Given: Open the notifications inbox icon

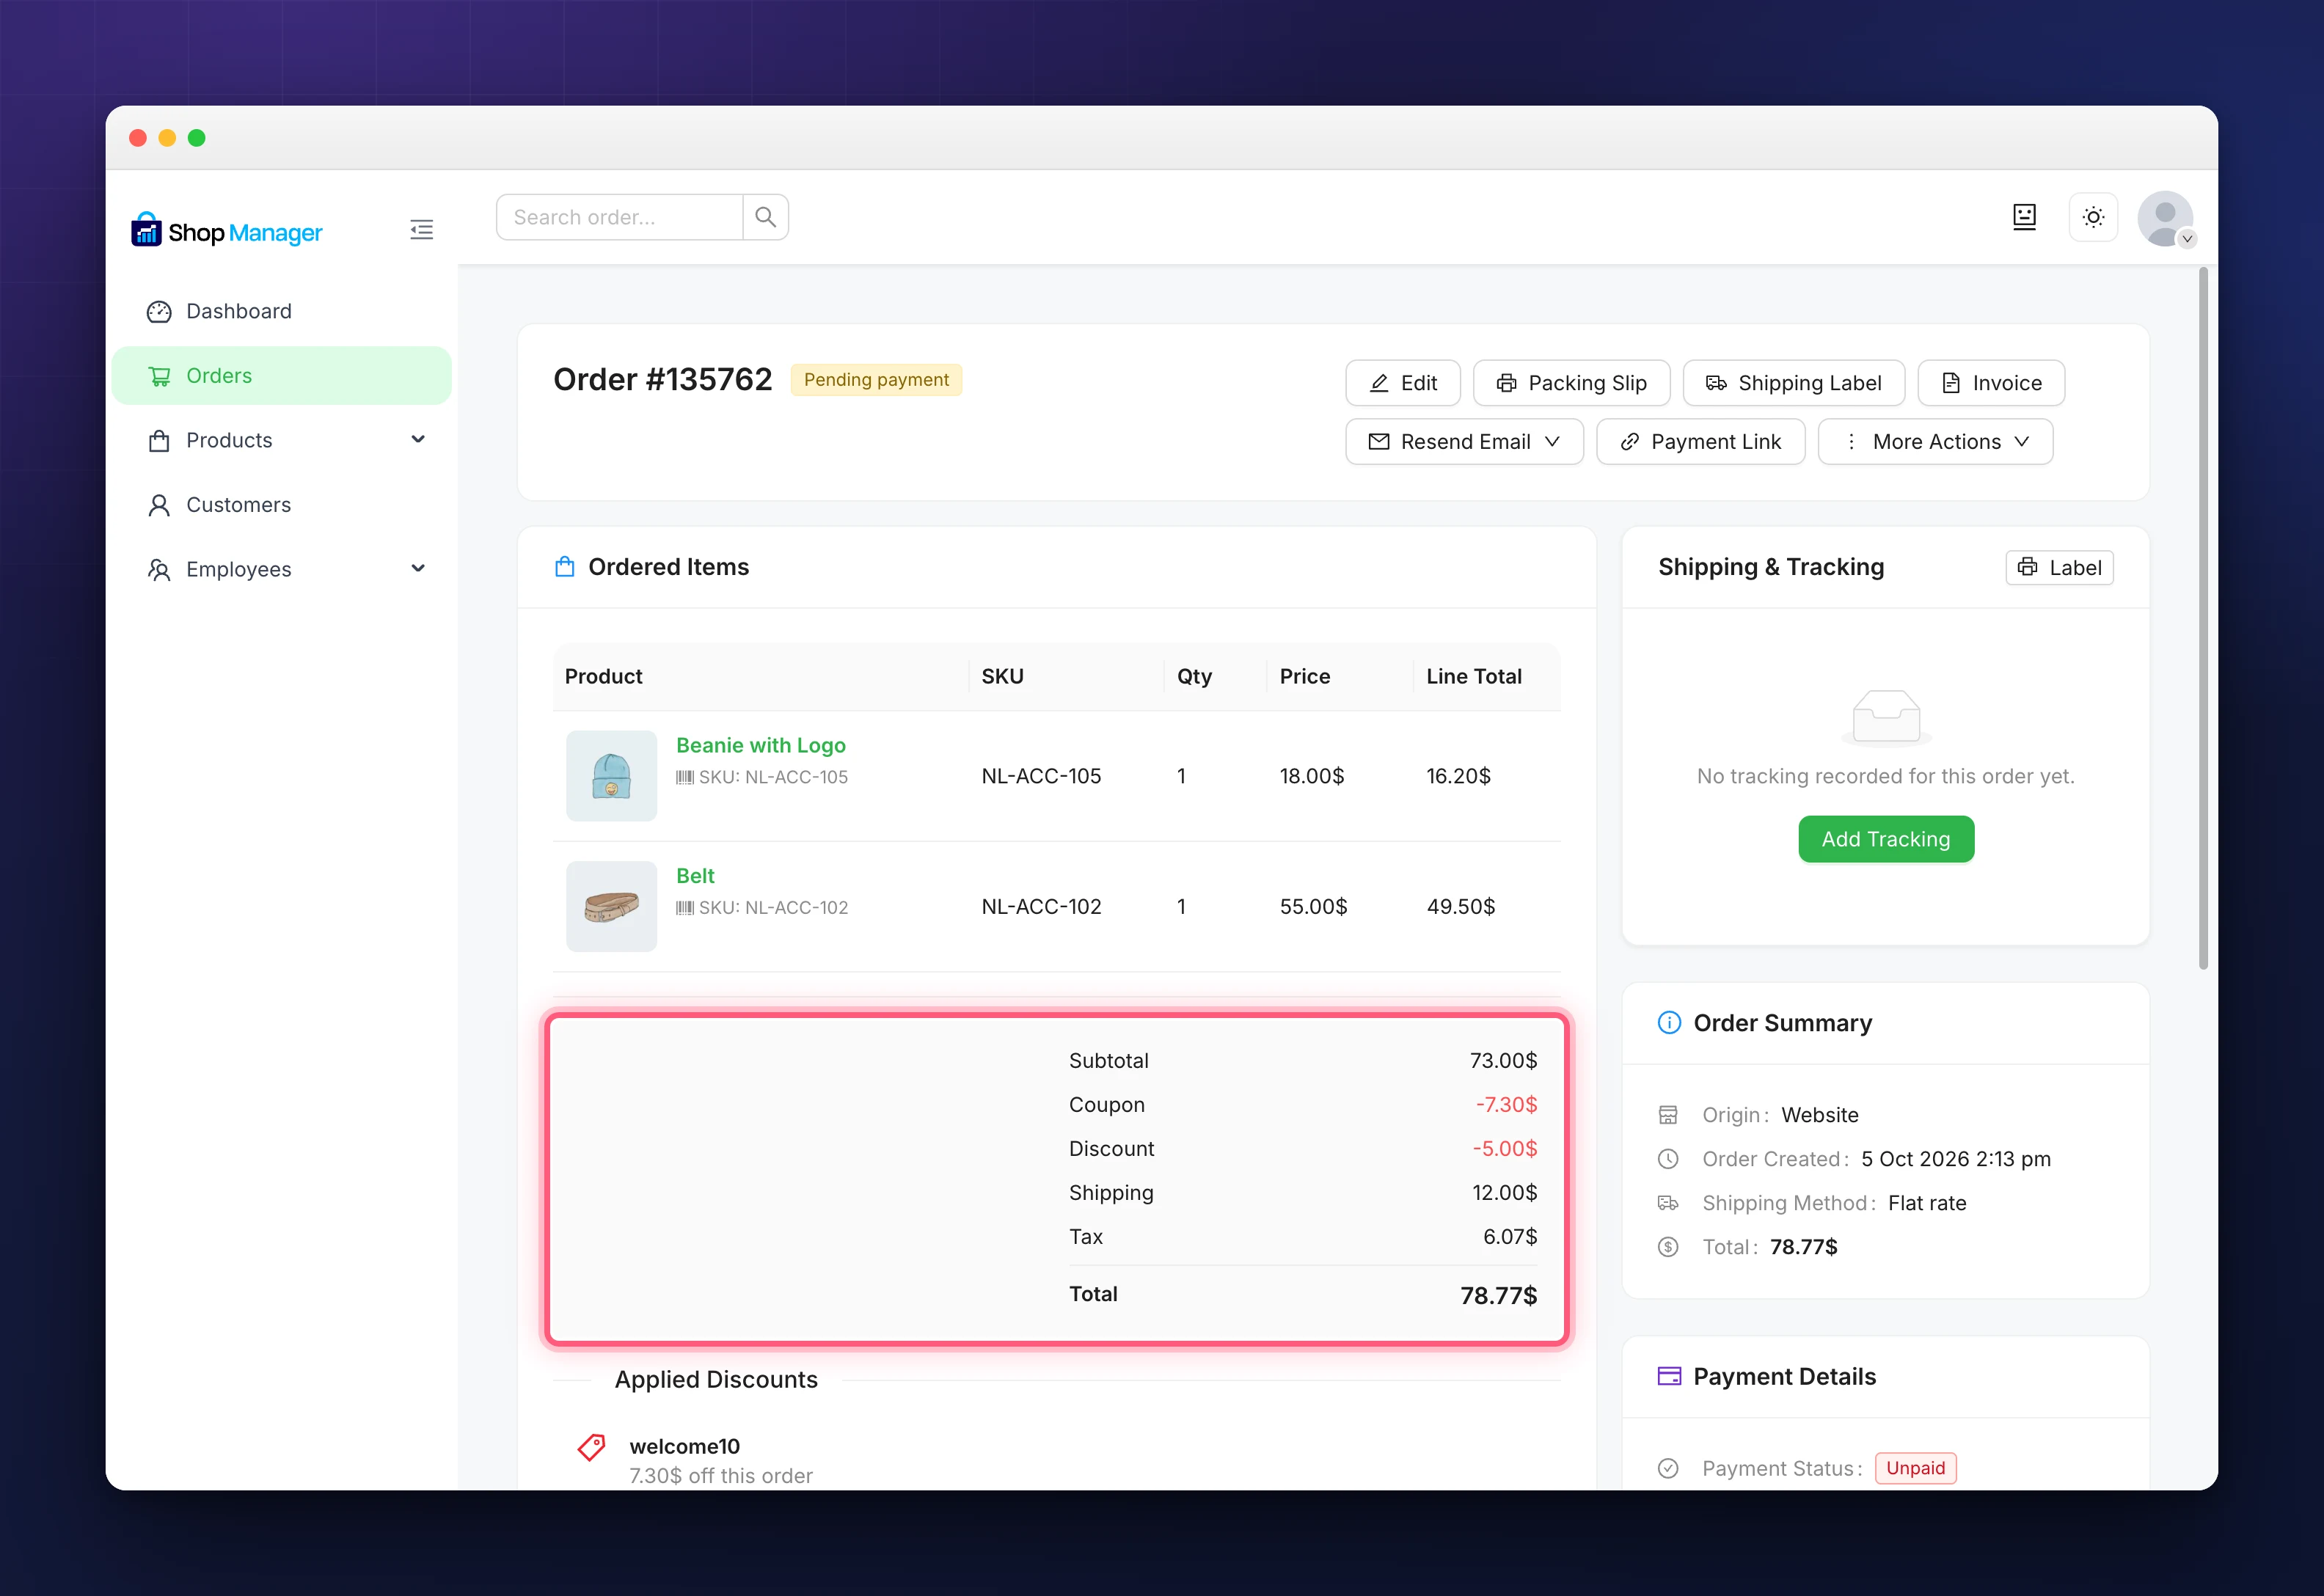Looking at the screenshot, I should pyautogui.click(x=2024, y=217).
